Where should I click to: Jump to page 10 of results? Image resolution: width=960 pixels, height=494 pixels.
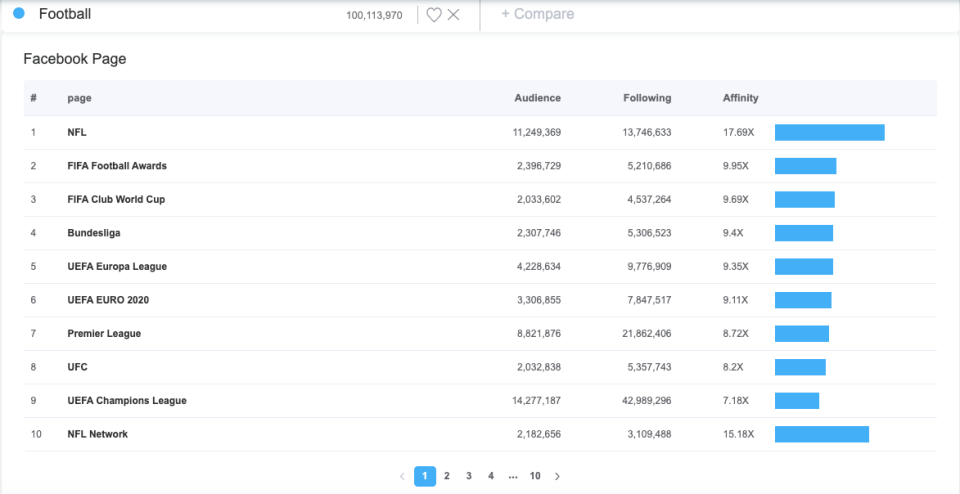coord(535,476)
